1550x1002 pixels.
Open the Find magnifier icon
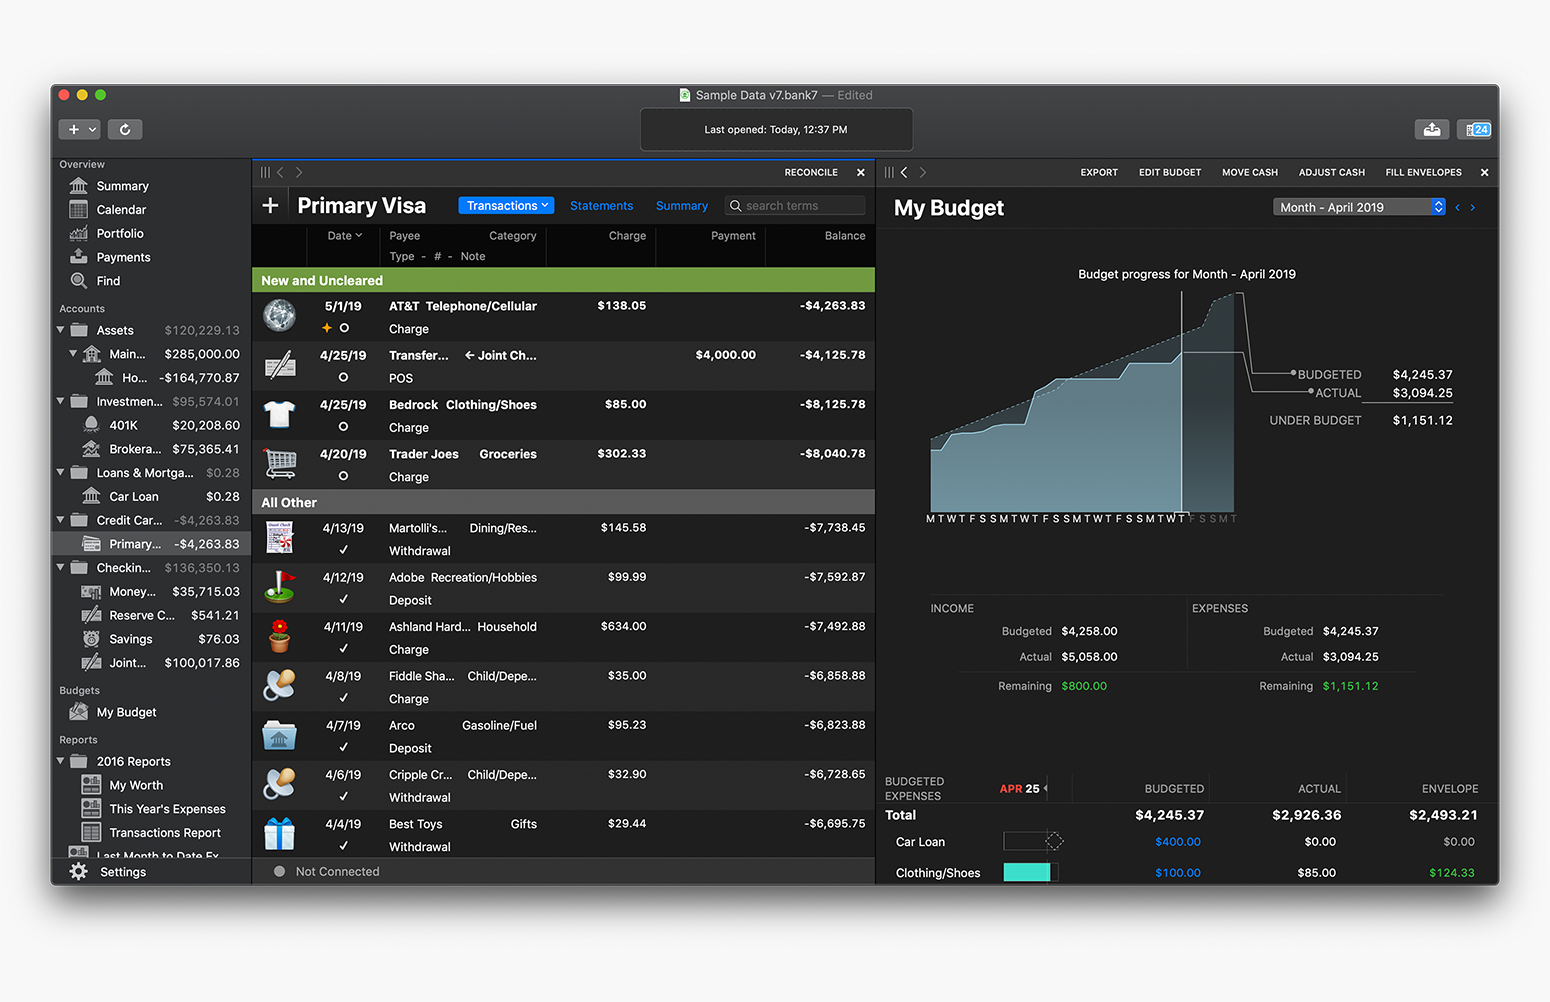pyautogui.click(x=79, y=281)
